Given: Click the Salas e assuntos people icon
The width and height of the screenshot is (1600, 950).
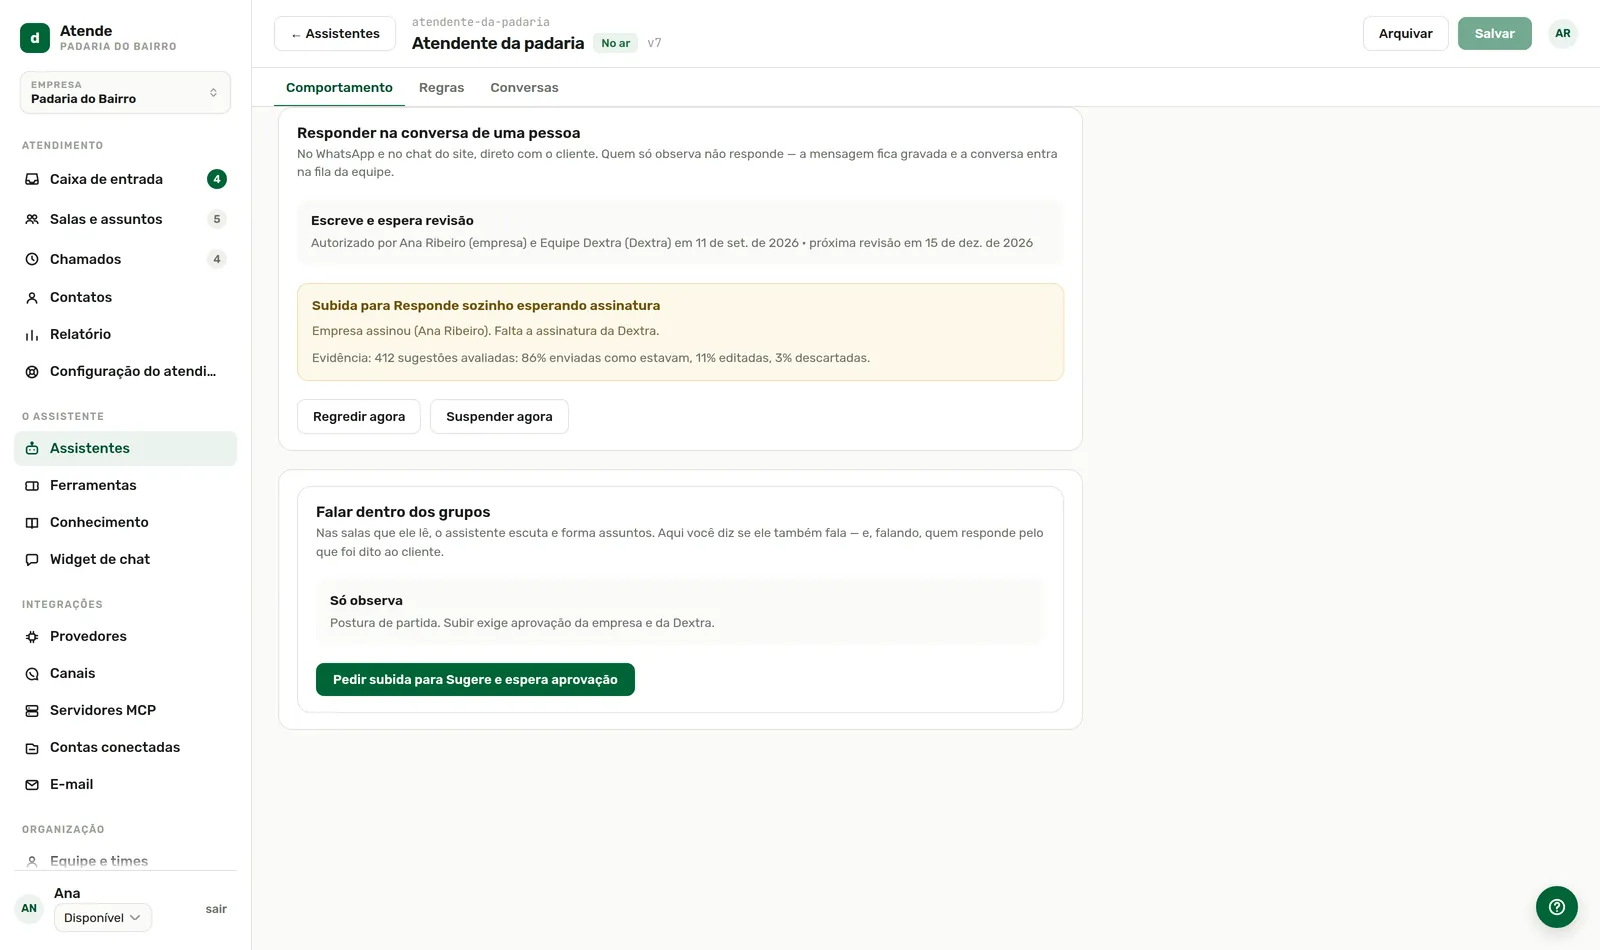Looking at the screenshot, I should [32, 219].
